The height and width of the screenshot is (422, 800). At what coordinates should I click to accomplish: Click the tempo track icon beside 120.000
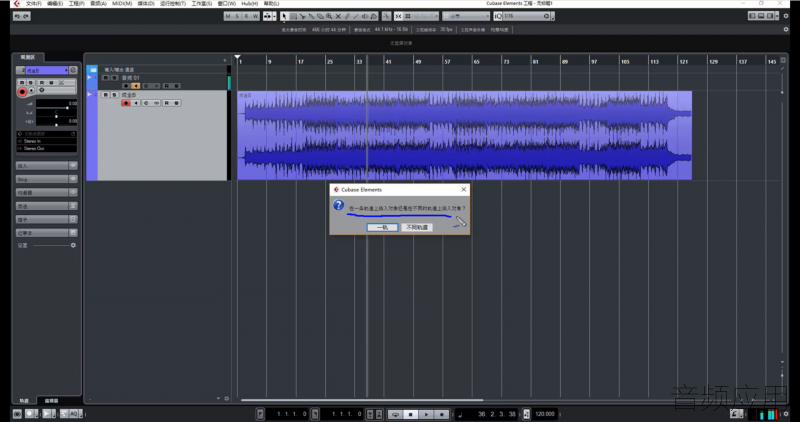[526, 414]
